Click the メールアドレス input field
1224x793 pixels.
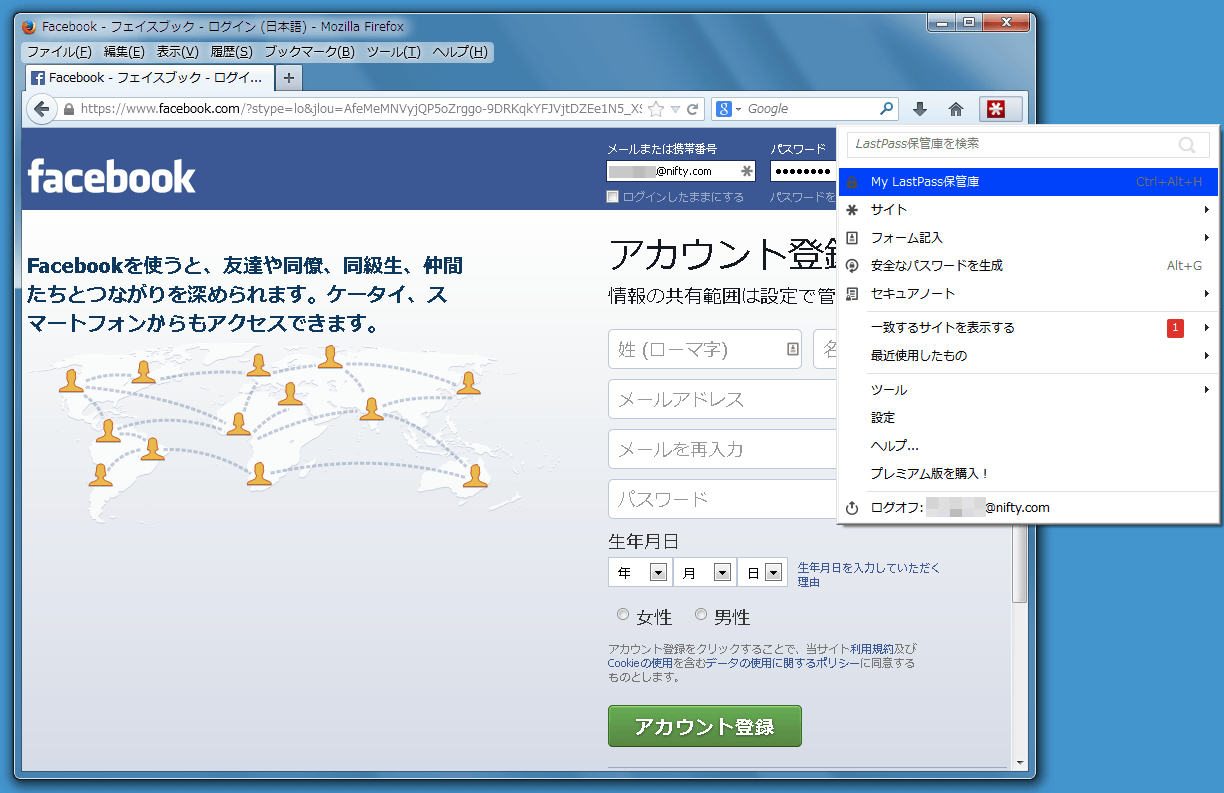722,399
